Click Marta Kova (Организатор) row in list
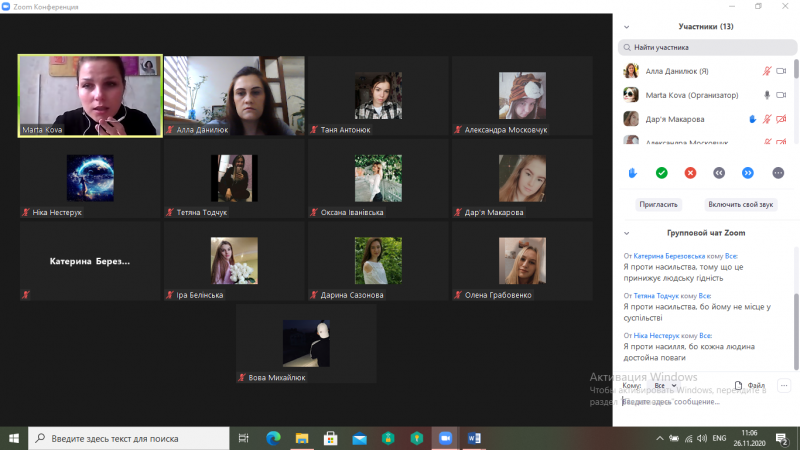 point(707,95)
